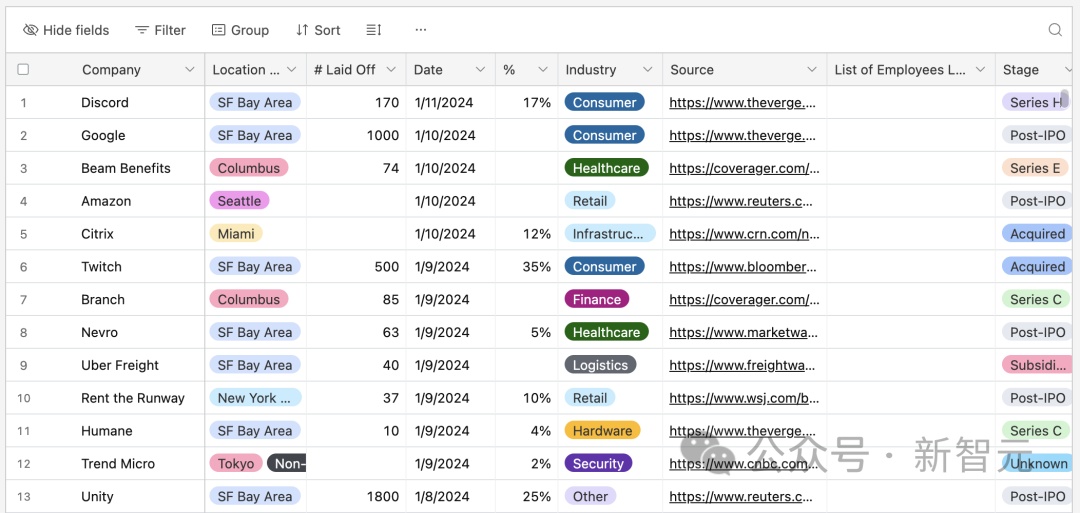Click the purple Security tag for Trend Micro

(x=598, y=464)
